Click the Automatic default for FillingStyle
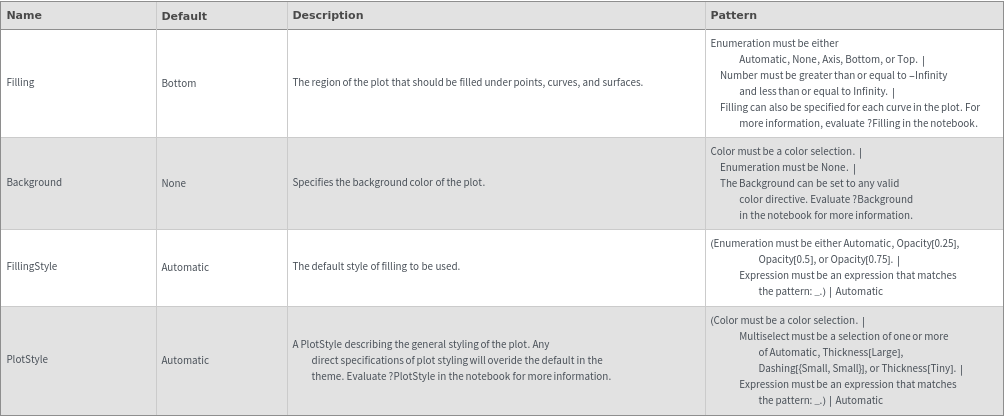The image size is (1004, 418). coord(185,267)
